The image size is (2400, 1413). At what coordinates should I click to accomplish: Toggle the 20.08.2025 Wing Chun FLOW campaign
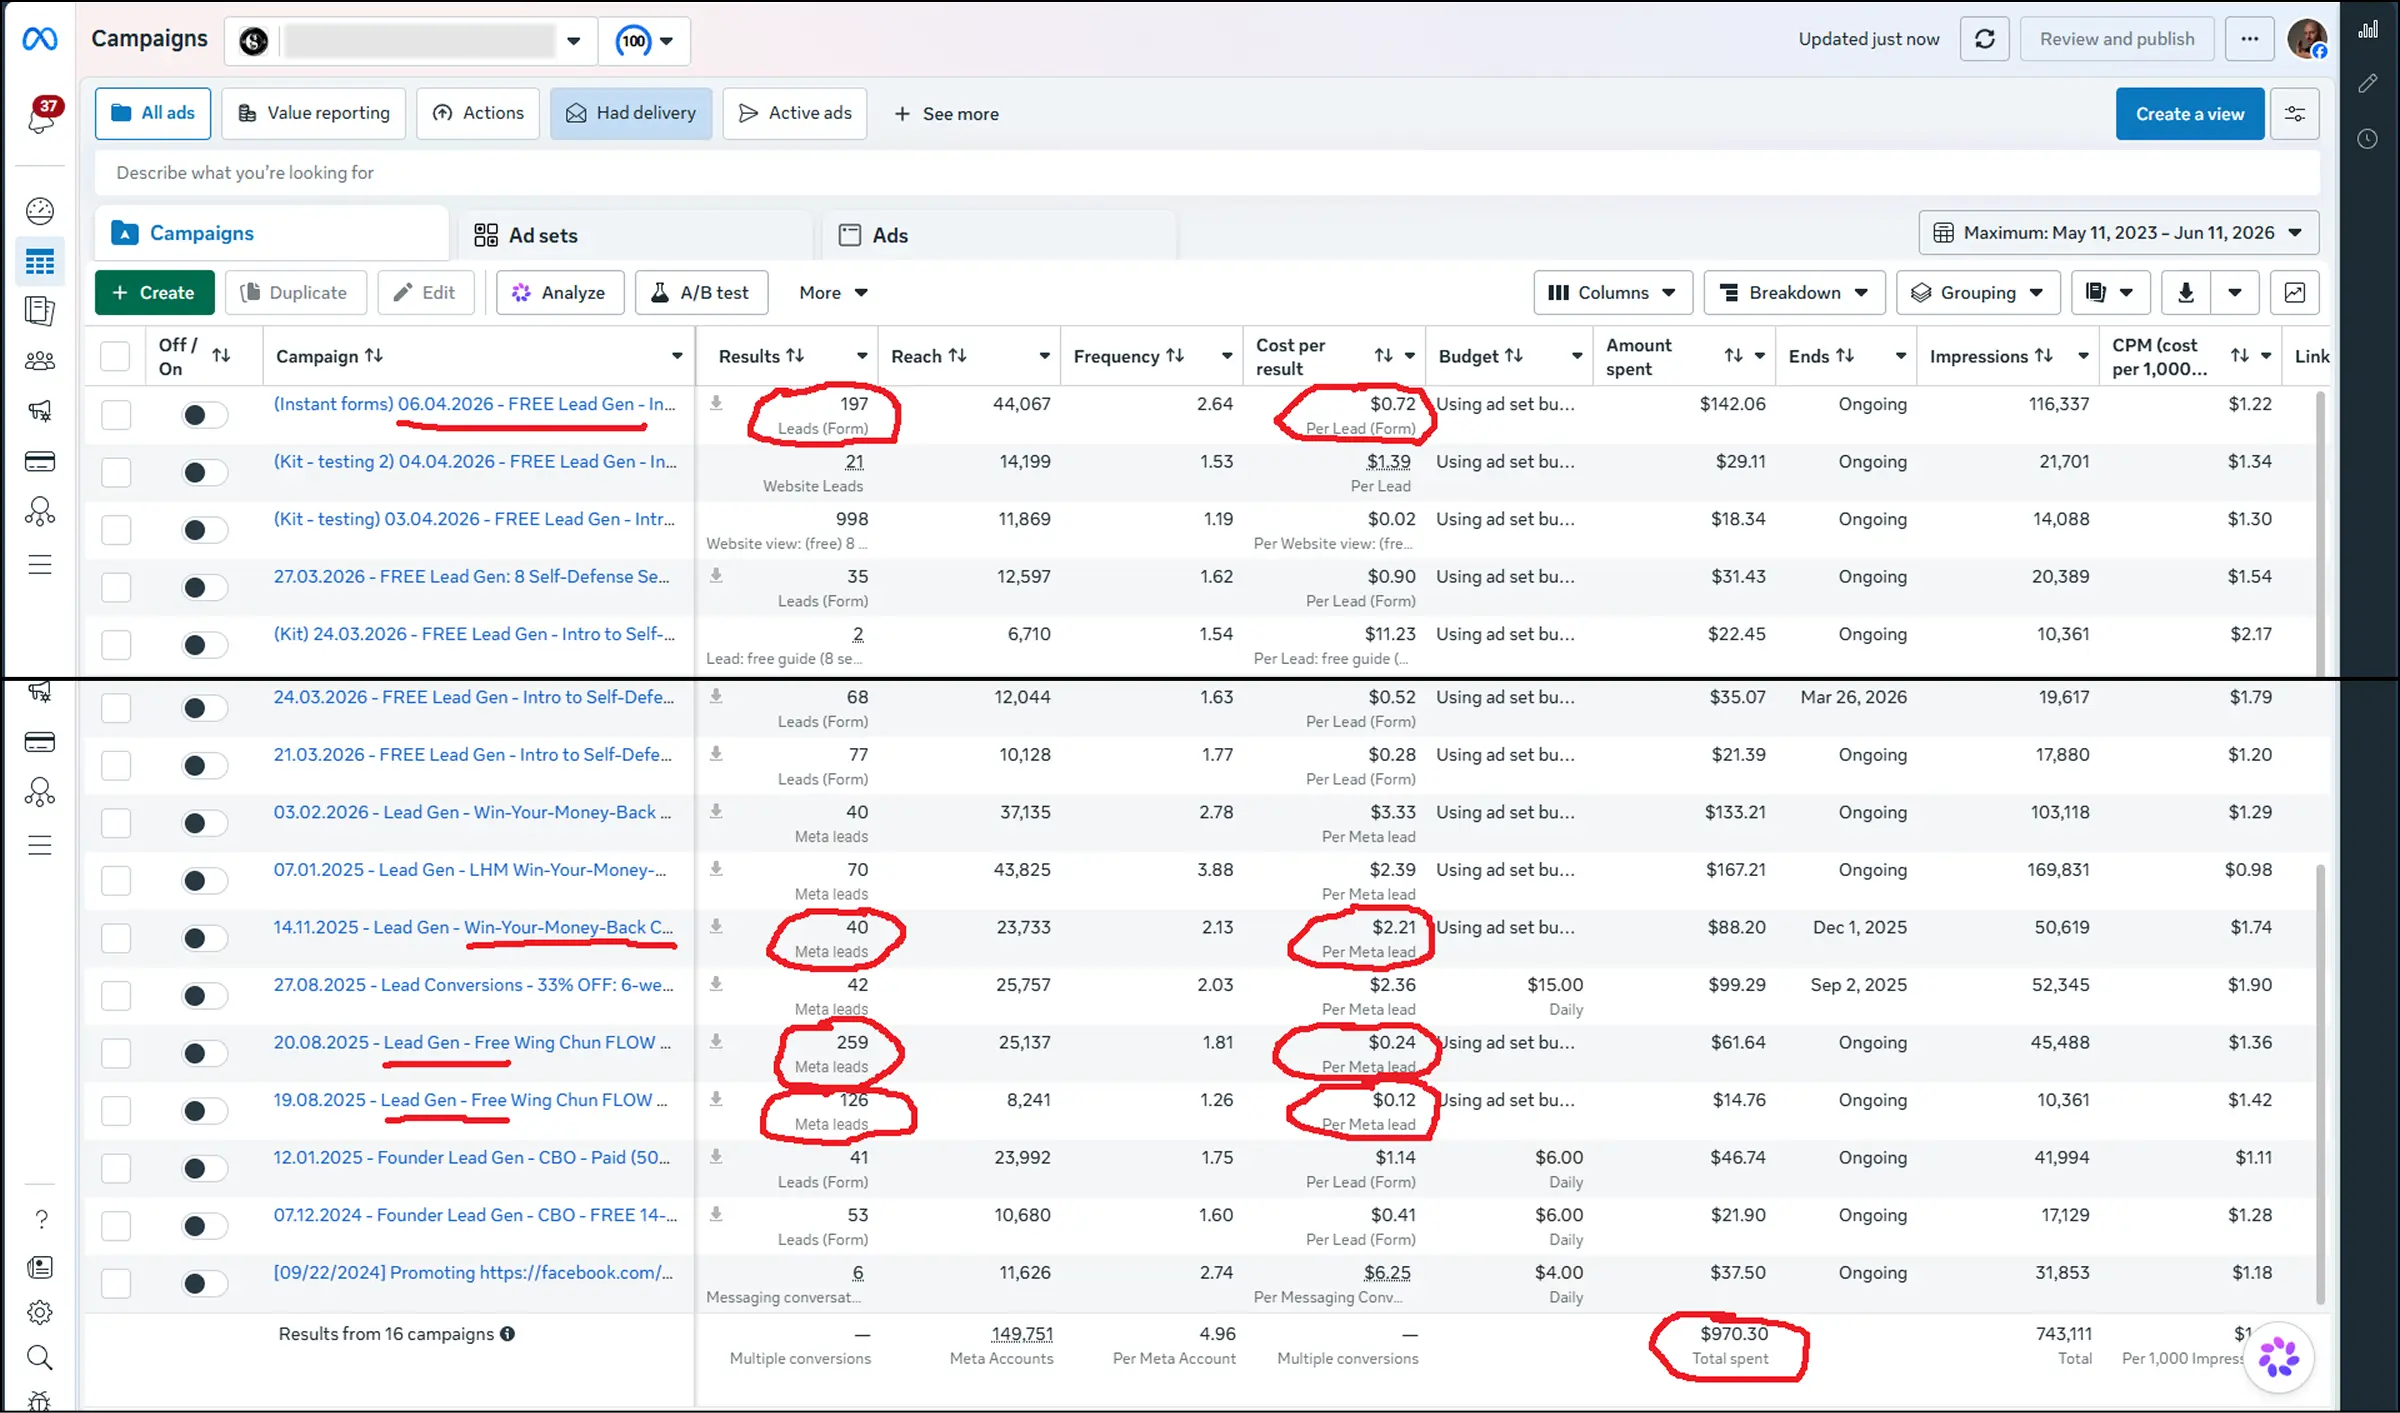(x=204, y=1053)
